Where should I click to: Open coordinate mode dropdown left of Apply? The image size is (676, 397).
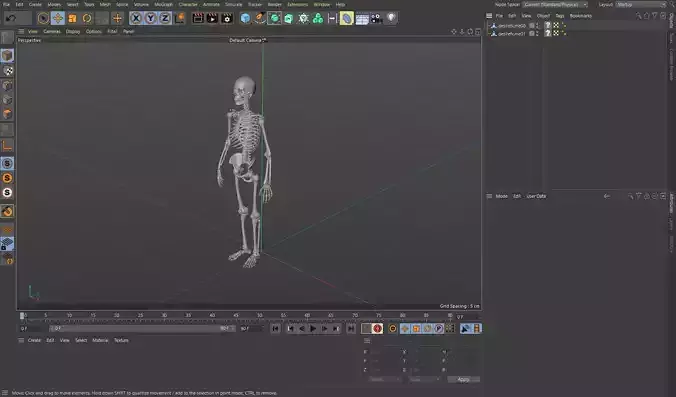pos(424,380)
